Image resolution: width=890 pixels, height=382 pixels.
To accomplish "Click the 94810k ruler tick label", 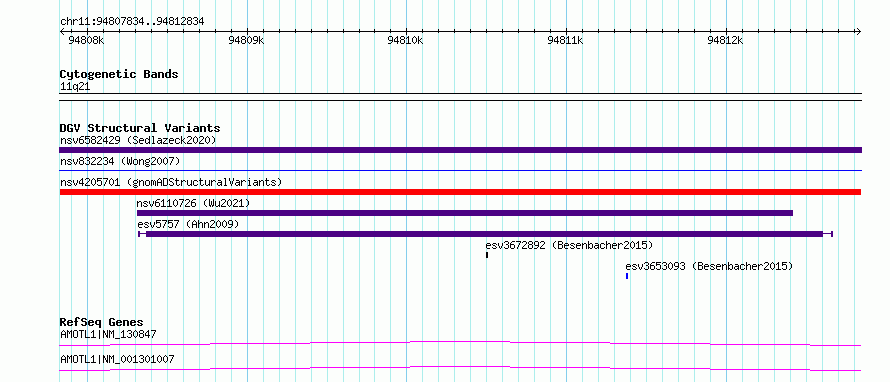I will coord(405,40).
